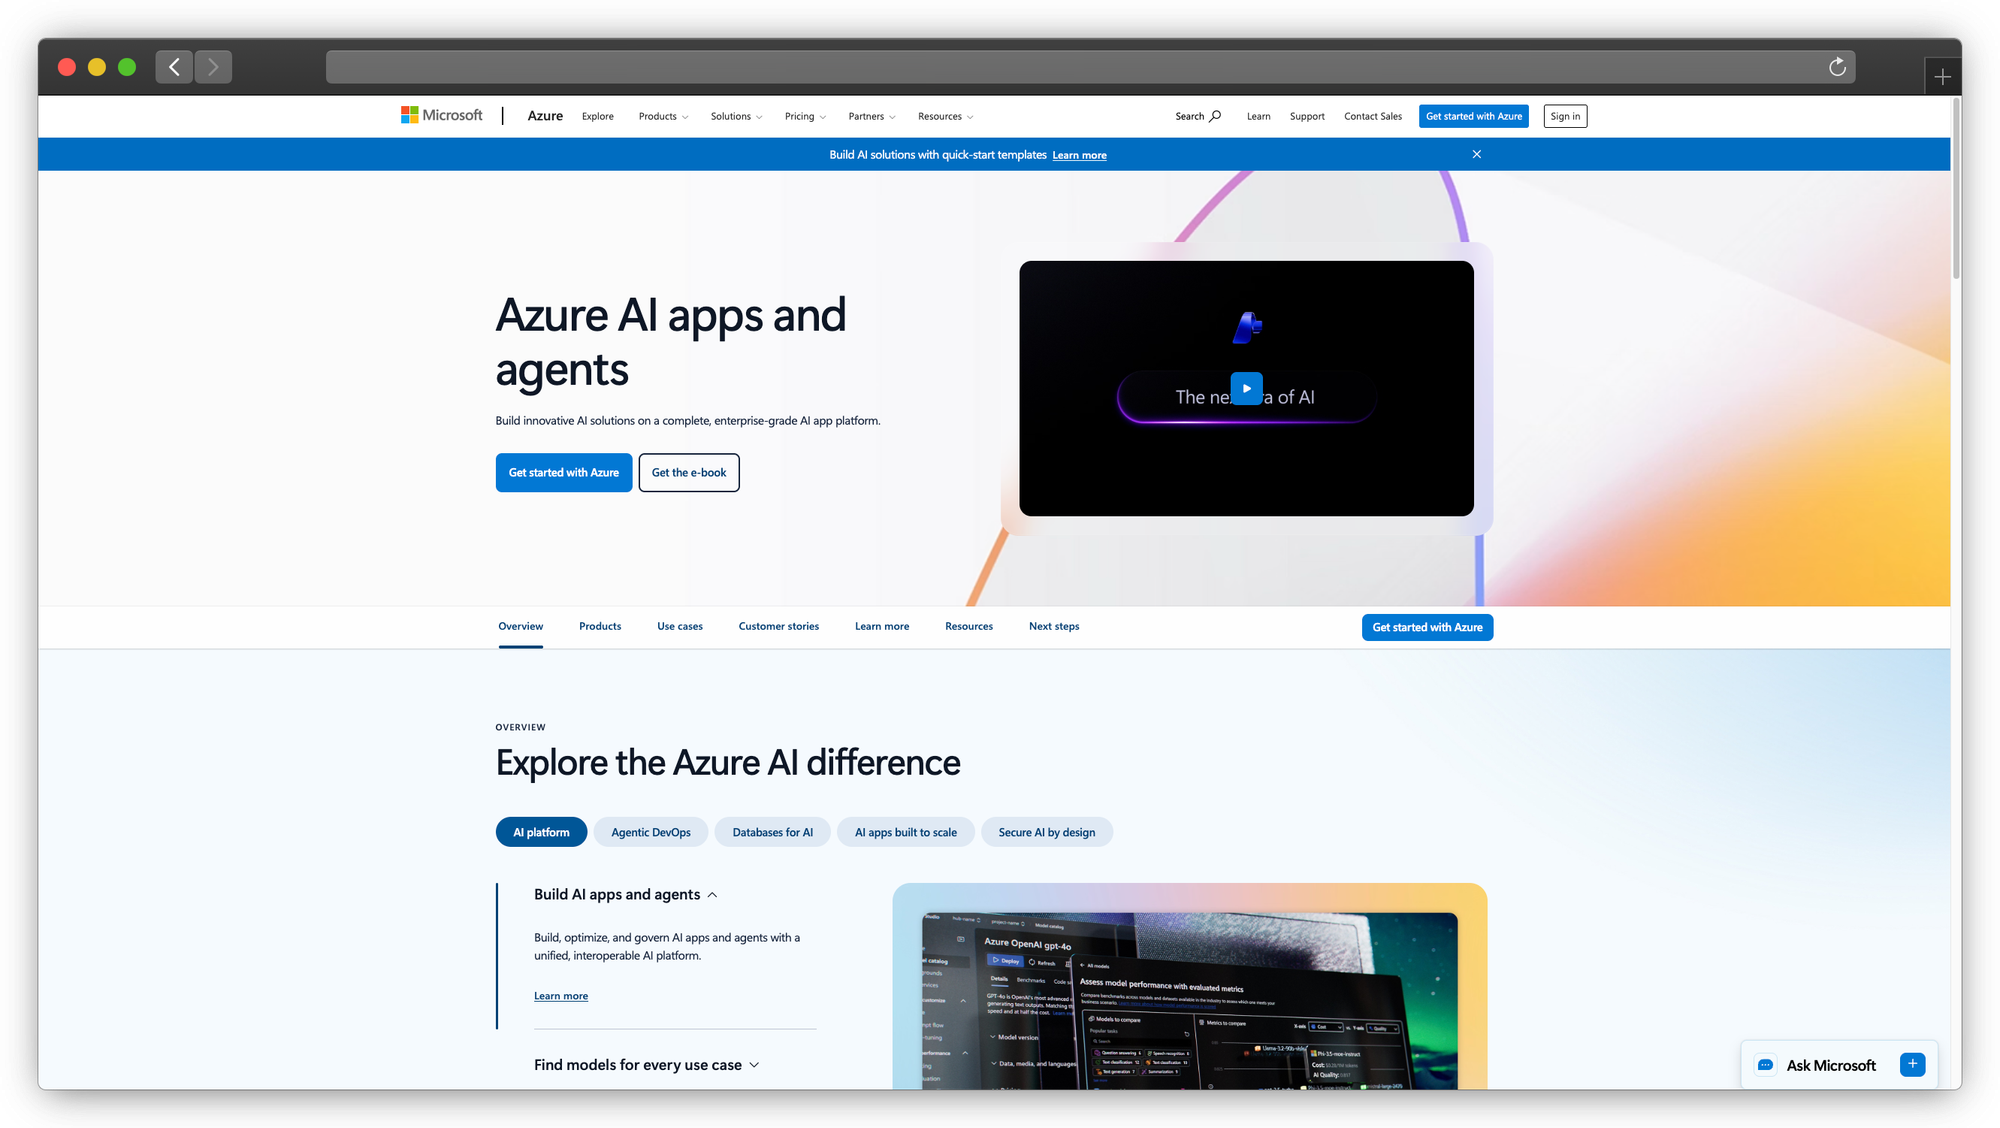Click the Ask Microsoft chat icon
This screenshot has width=2000, height=1128.
coord(1765,1065)
